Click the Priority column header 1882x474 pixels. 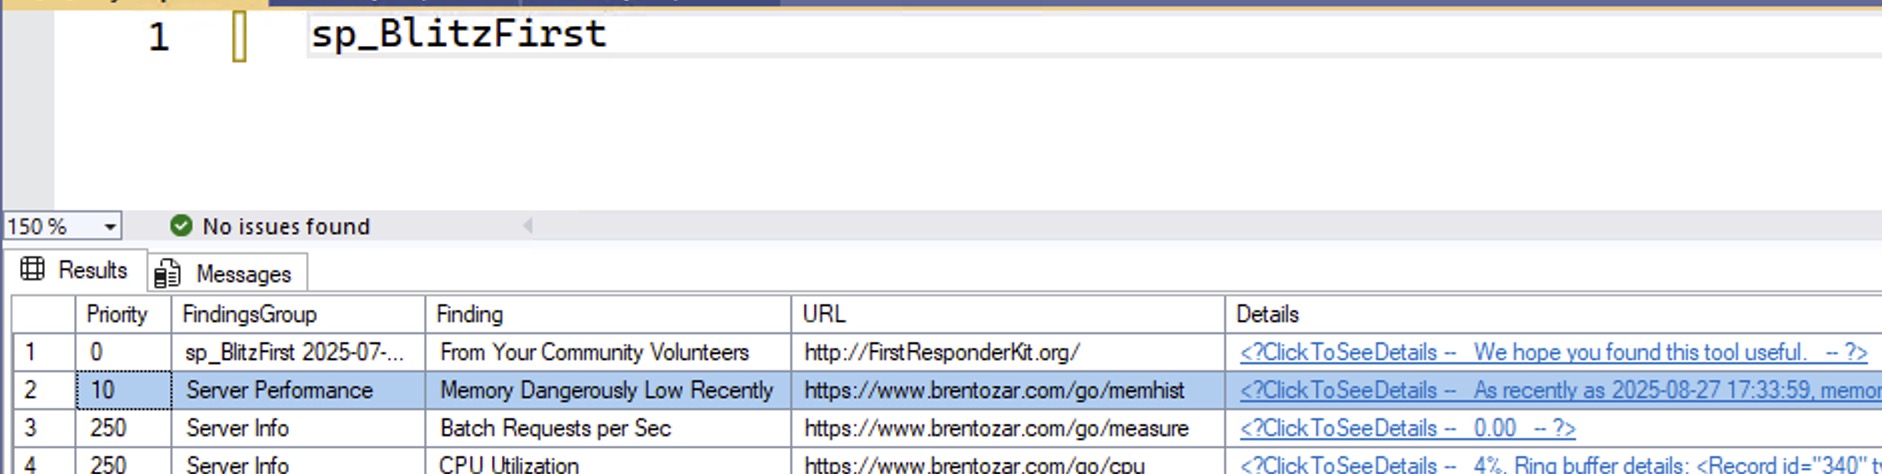(117, 314)
